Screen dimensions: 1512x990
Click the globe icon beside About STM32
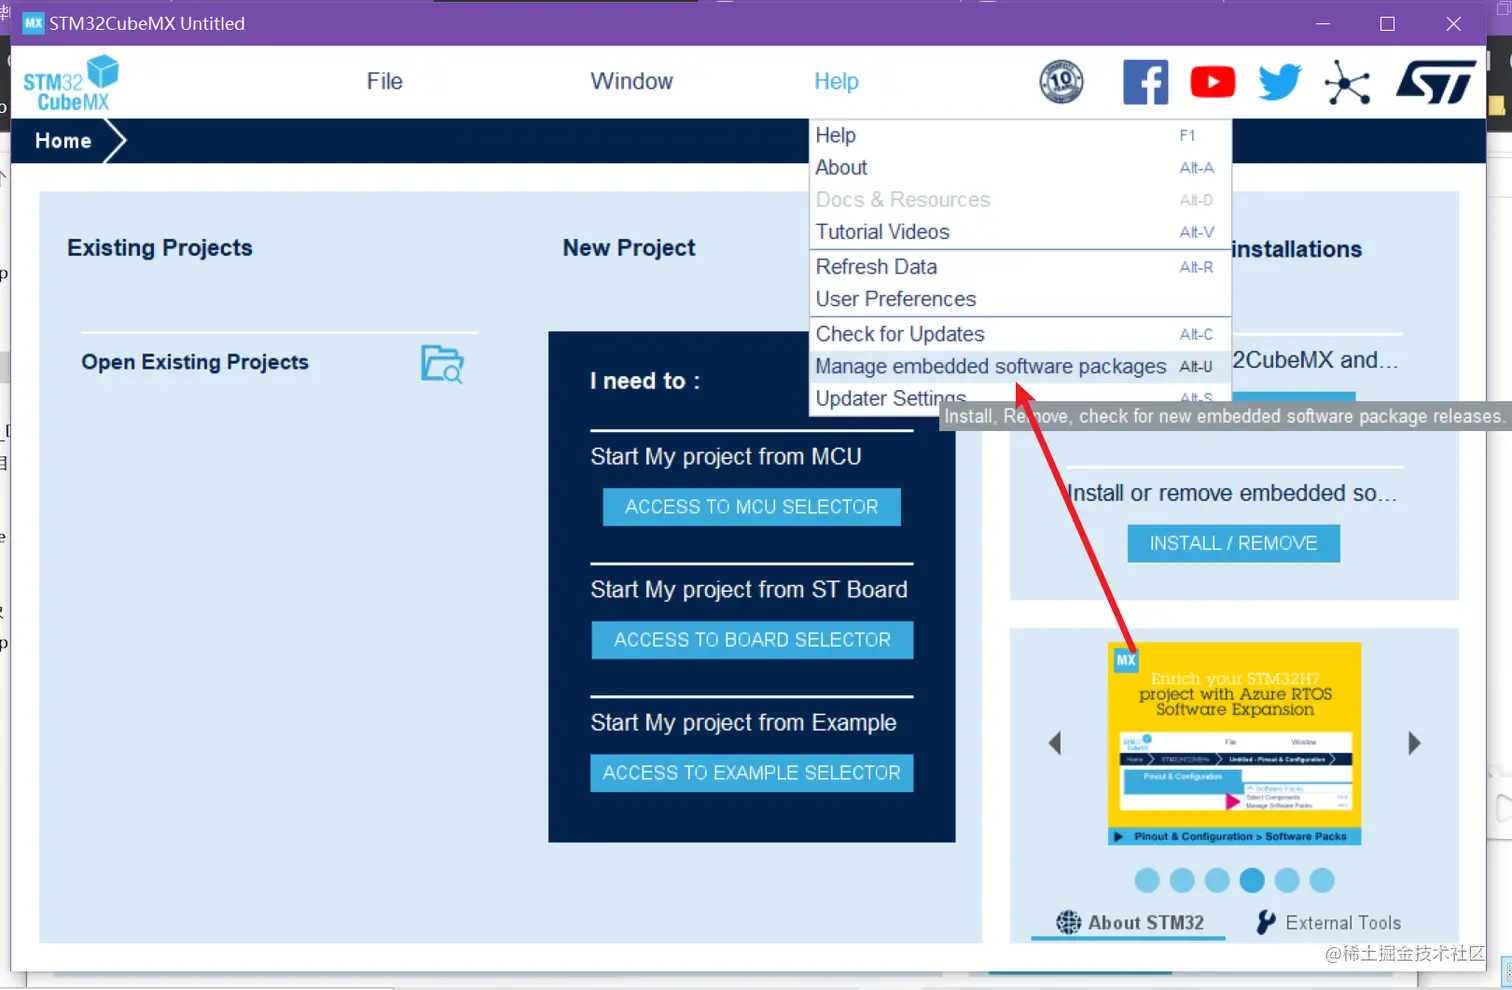[1068, 922]
